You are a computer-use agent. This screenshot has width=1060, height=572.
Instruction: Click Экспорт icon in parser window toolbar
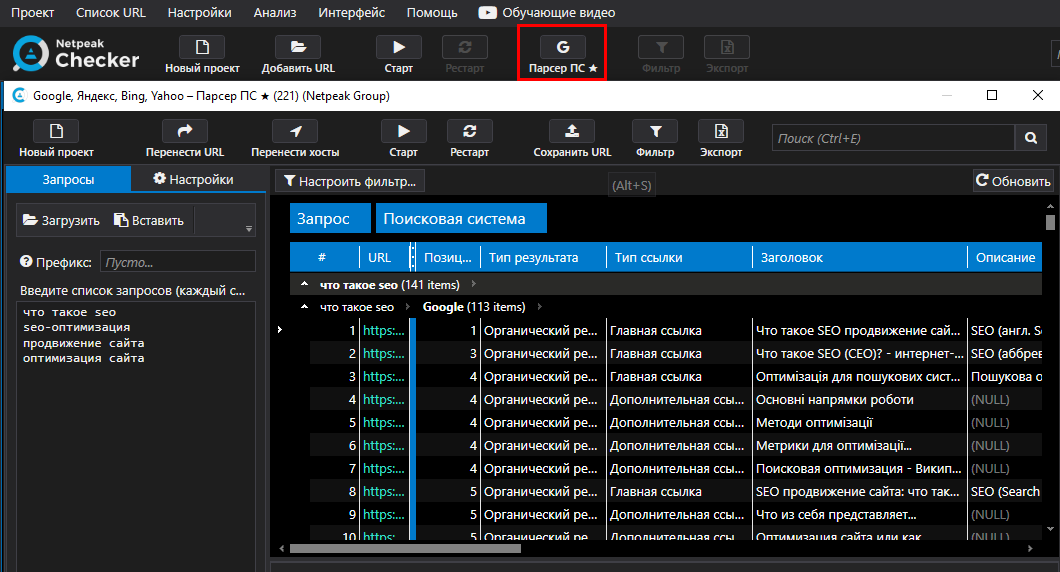(x=720, y=132)
